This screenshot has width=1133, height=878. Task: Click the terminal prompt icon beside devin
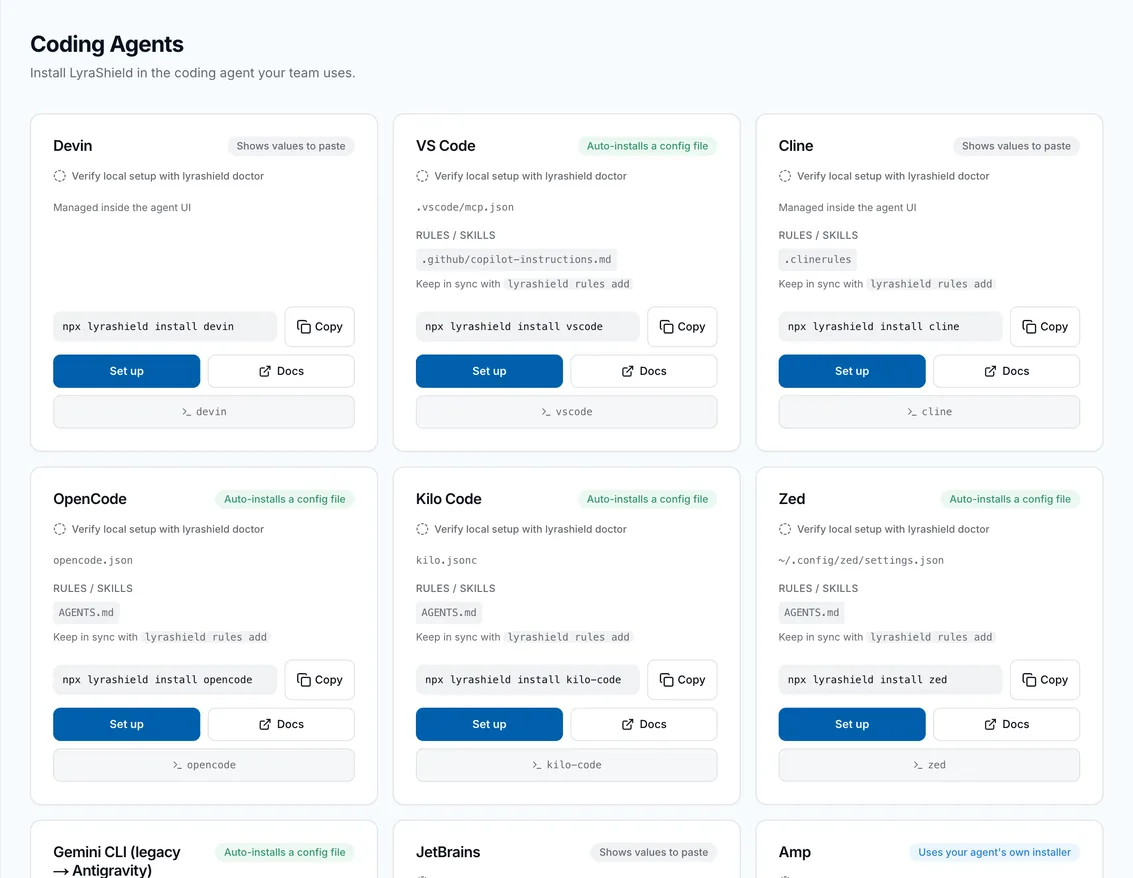coord(186,412)
